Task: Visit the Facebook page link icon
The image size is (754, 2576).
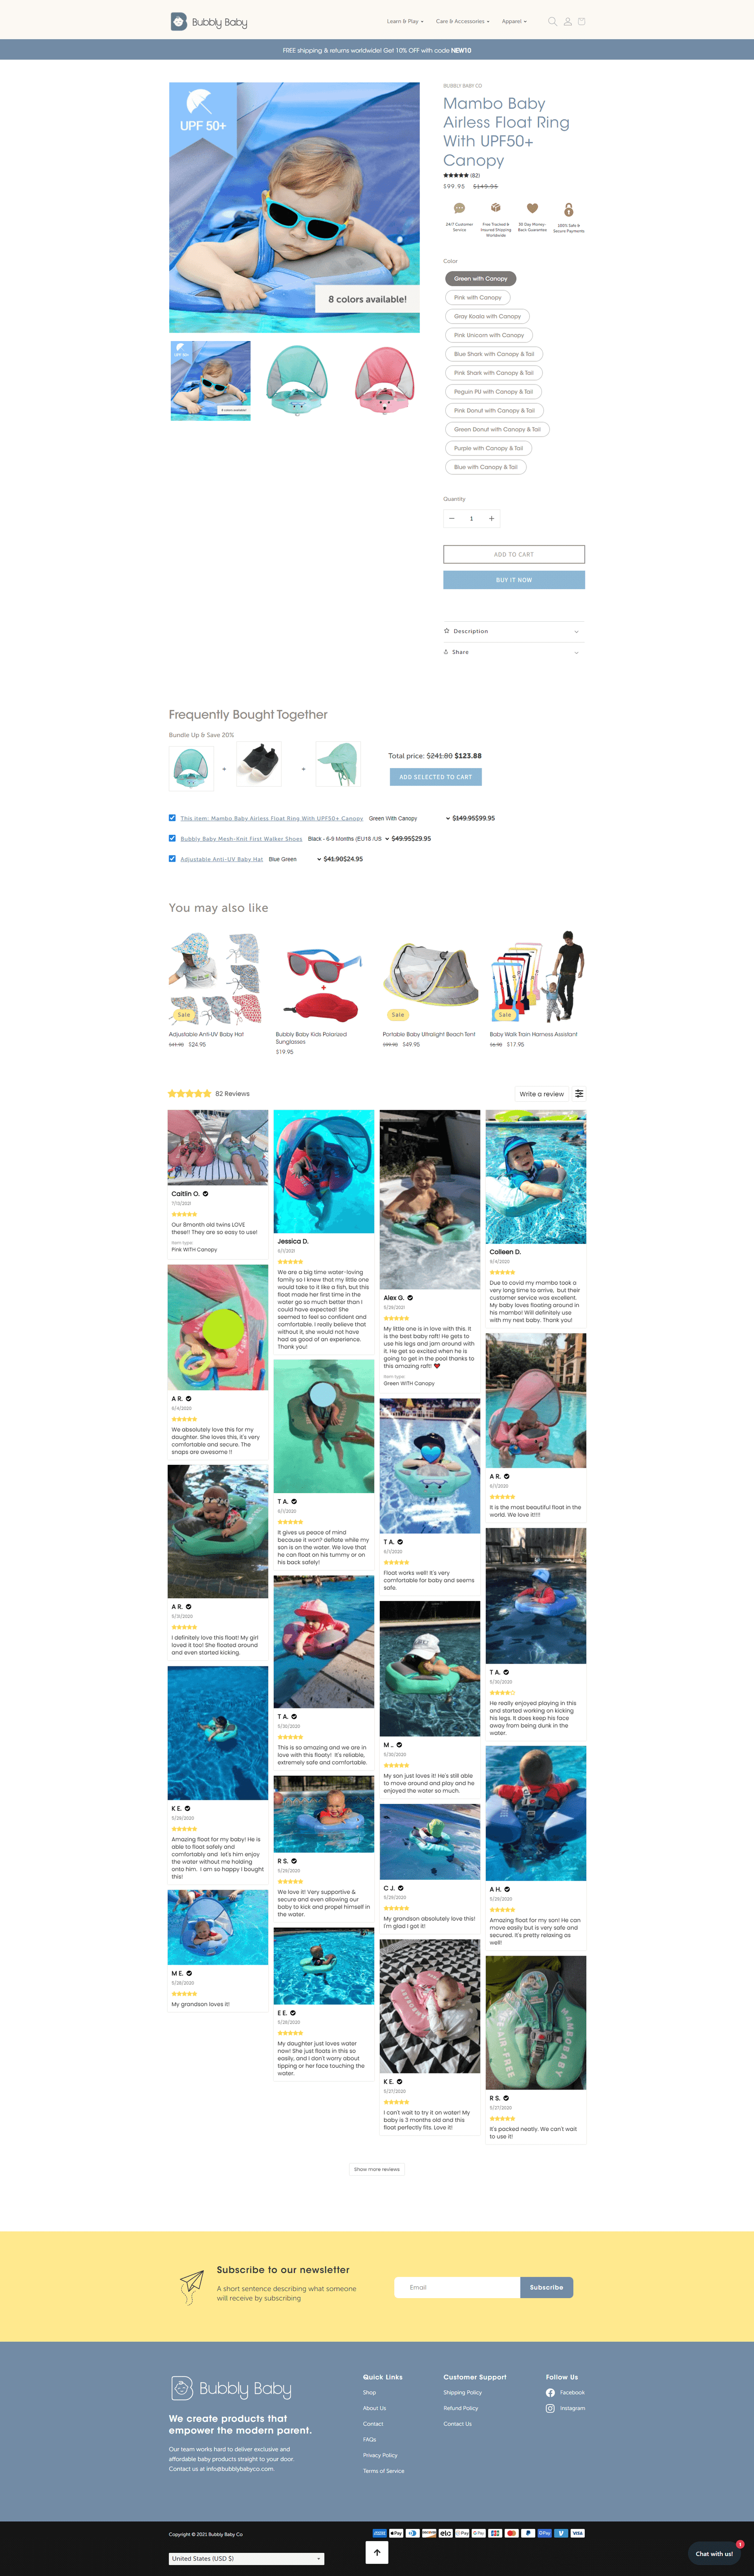Action: click(x=550, y=2393)
